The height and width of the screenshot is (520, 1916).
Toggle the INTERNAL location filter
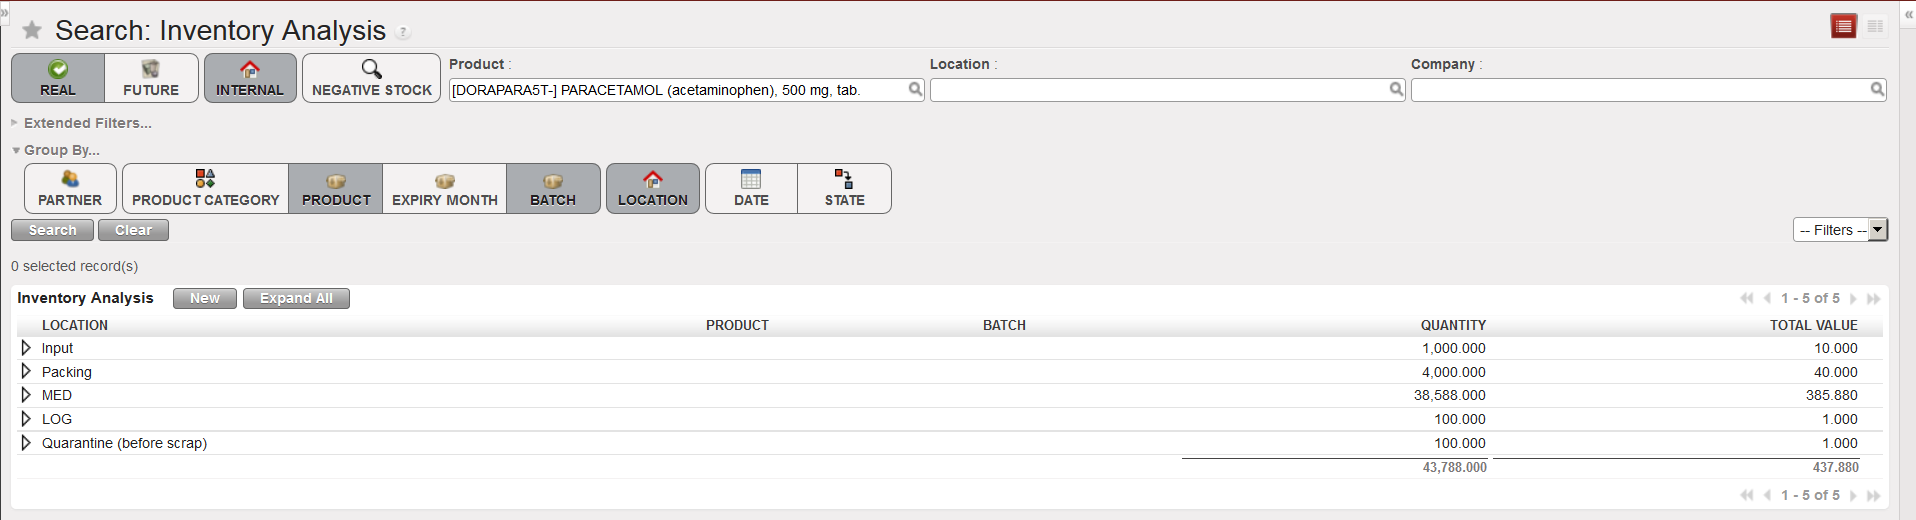pos(250,78)
